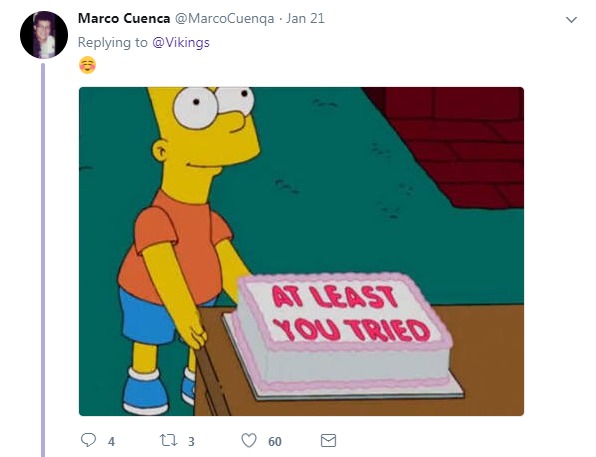Click the 'Replying to' text label

(x=113, y=42)
